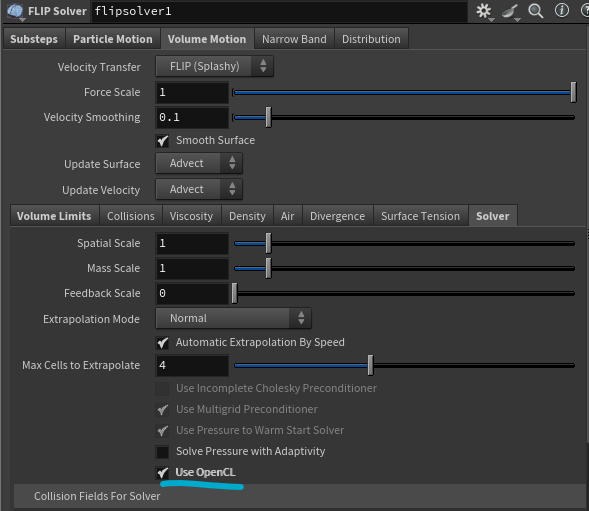Open the Divergence sub-tab
The image size is (589, 511).
click(x=337, y=216)
